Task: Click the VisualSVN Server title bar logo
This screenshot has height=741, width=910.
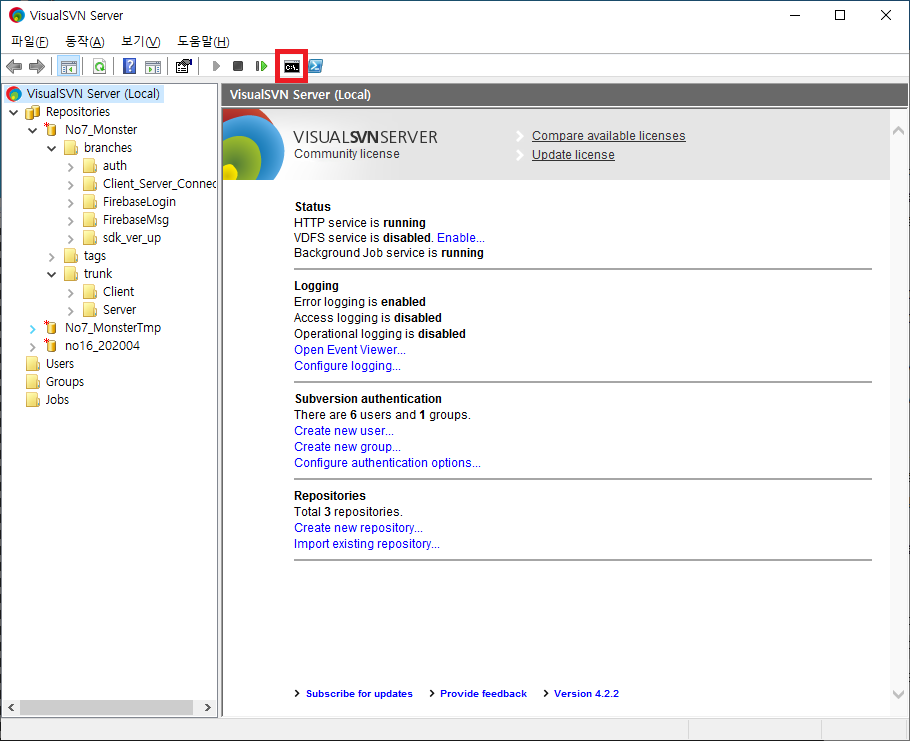Action: coord(16,15)
